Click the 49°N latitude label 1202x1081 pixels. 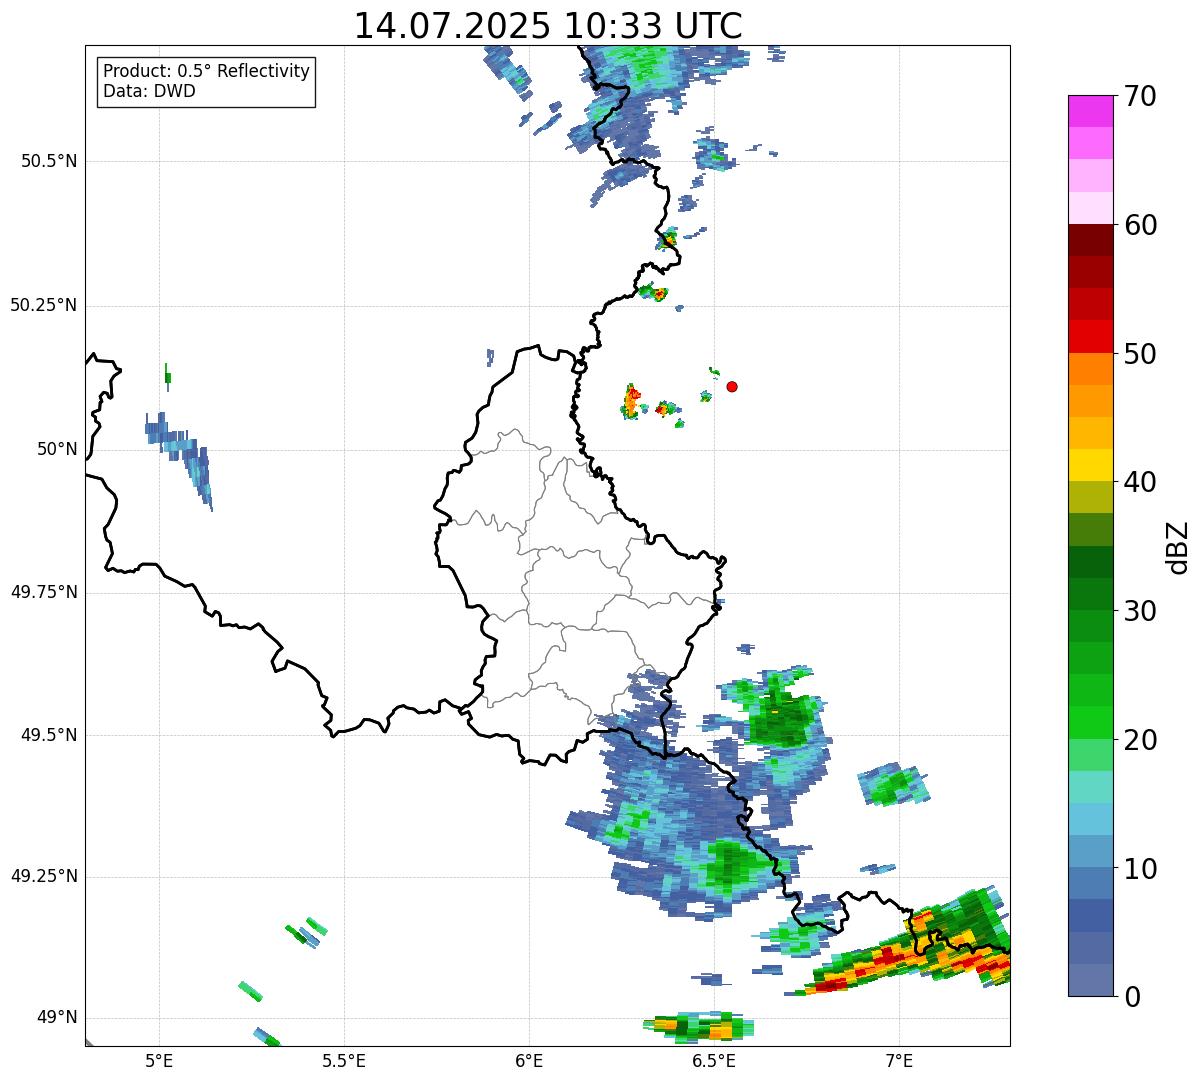click(57, 1018)
